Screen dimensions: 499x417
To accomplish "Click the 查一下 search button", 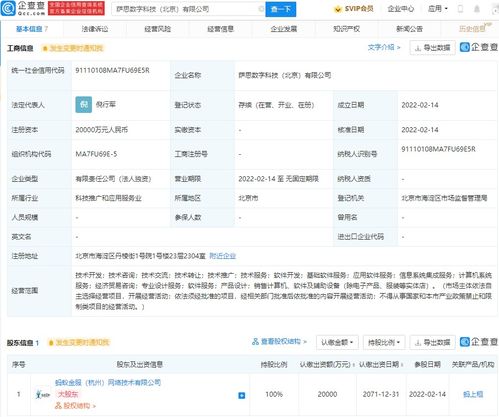I will 281,9.
